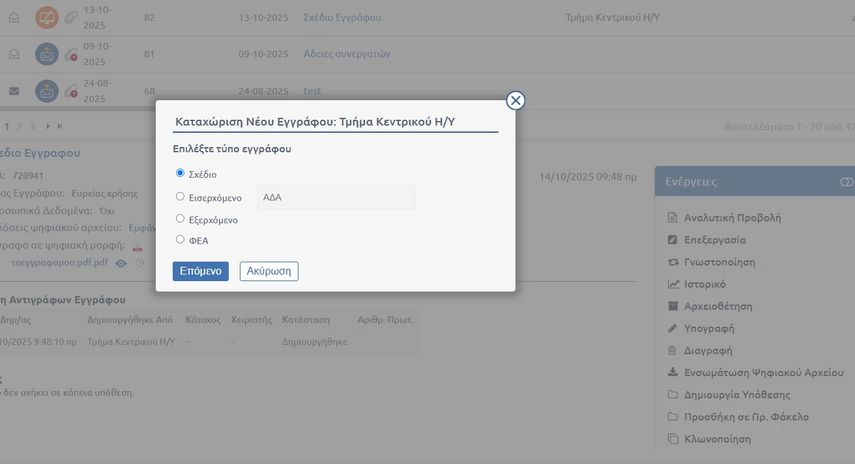Click into the ΑΔΑ input field
This screenshot has height=464, width=855.
tap(336, 197)
